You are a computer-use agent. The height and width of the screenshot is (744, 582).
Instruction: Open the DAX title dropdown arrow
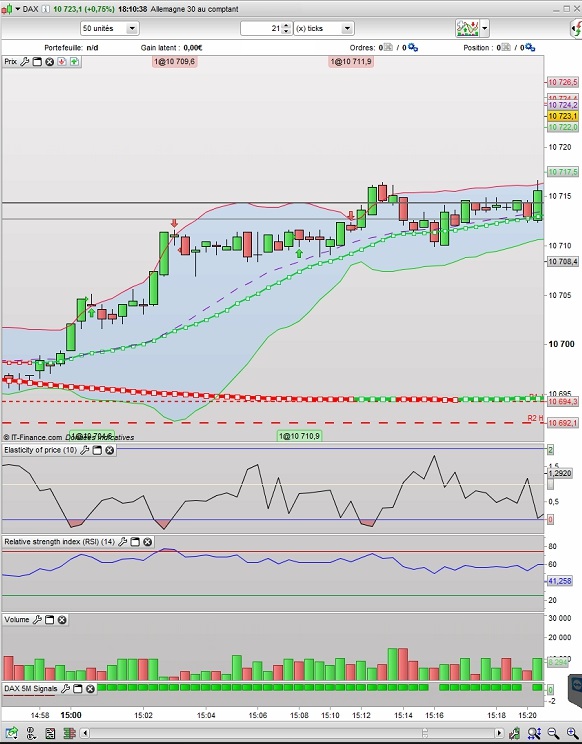click(x=18, y=9)
